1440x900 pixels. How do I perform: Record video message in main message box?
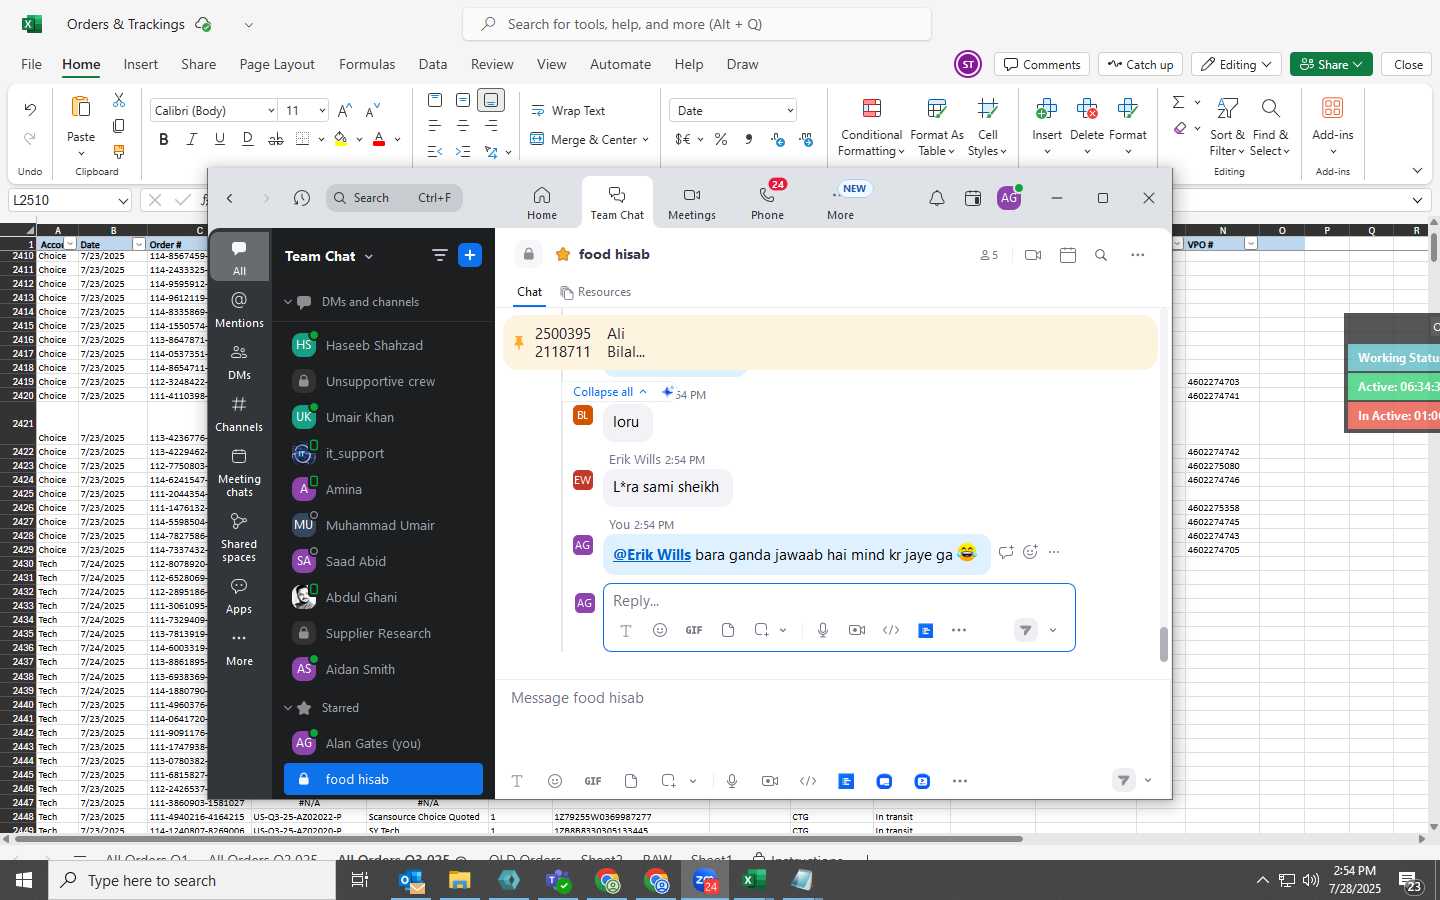[x=769, y=781]
